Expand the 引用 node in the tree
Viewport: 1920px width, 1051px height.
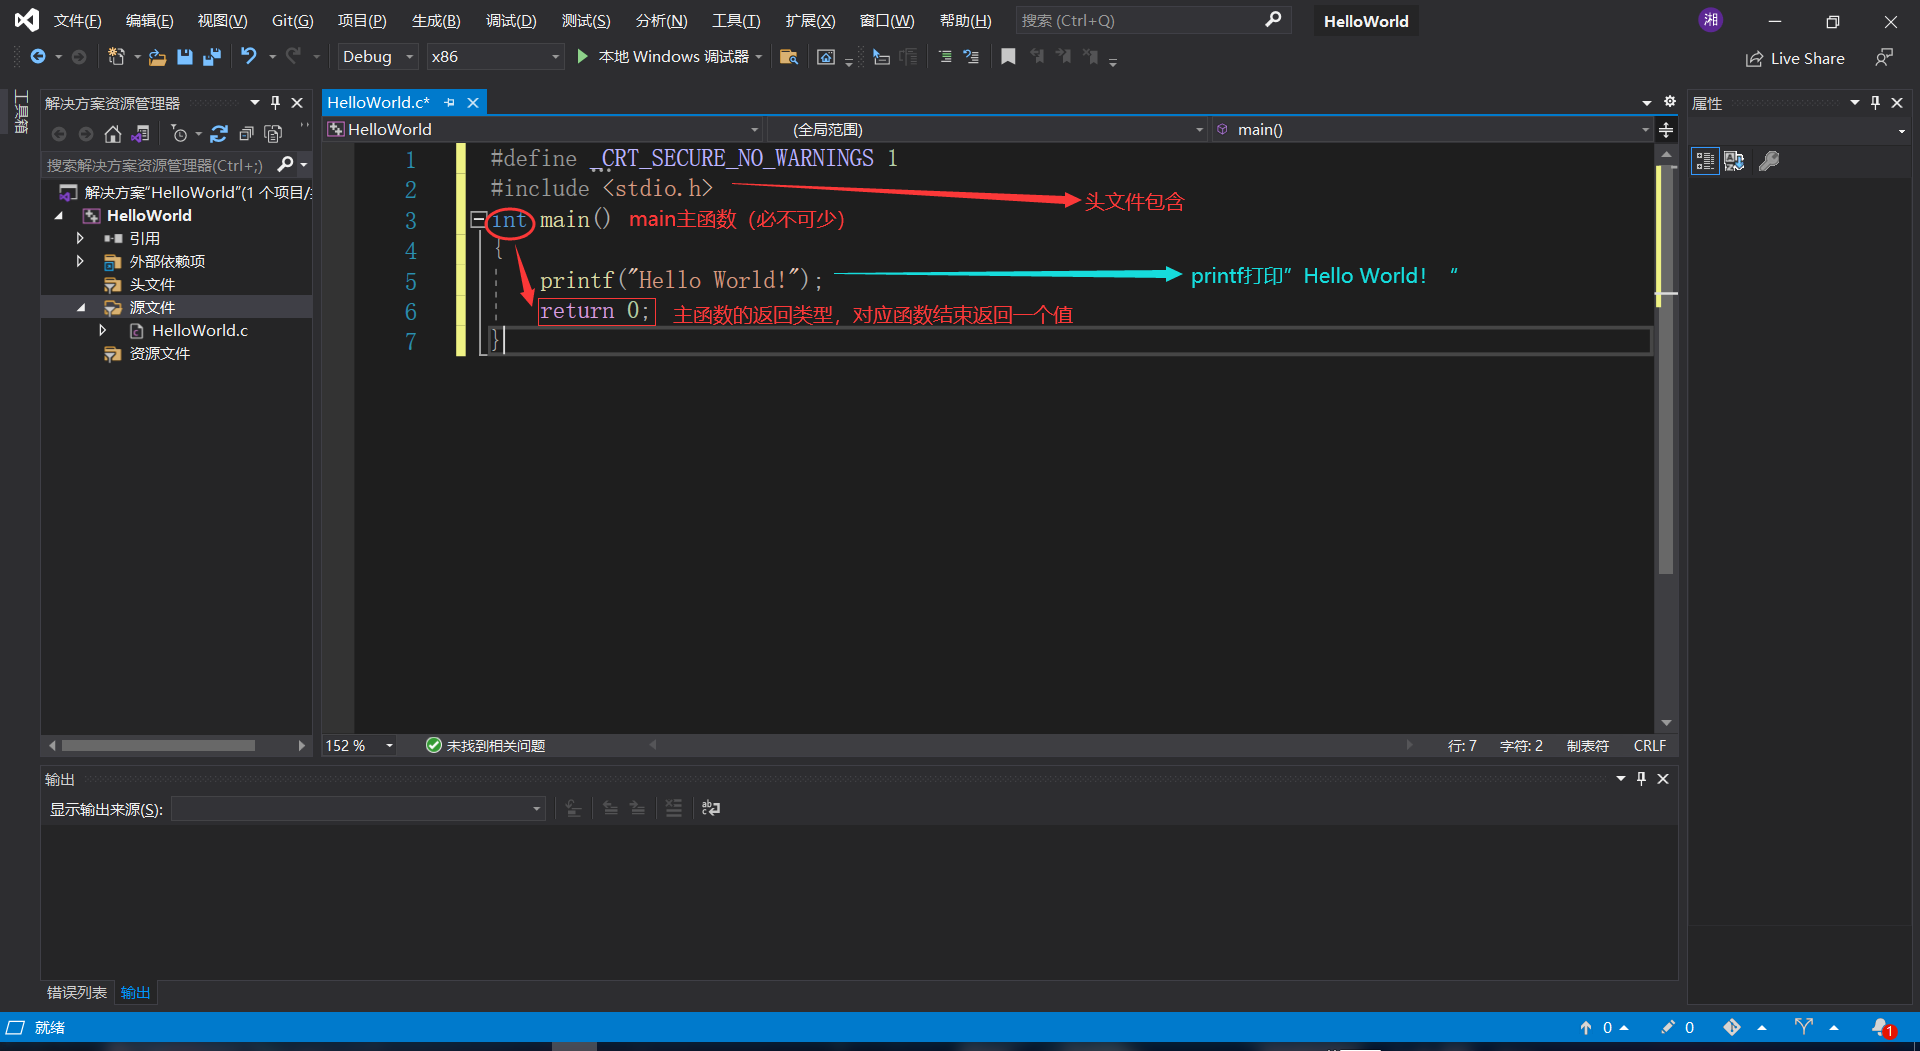pyautogui.click(x=80, y=238)
